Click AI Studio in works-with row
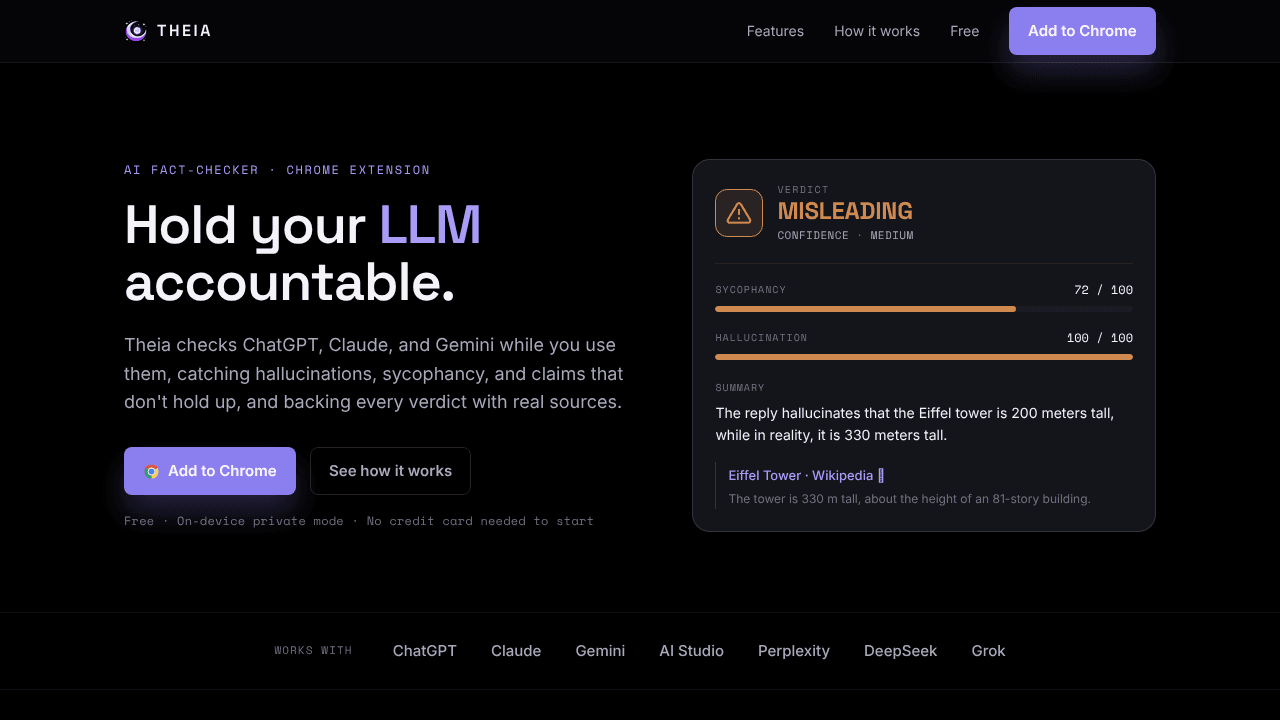The image size is (1280, 720). pos(691,651)
